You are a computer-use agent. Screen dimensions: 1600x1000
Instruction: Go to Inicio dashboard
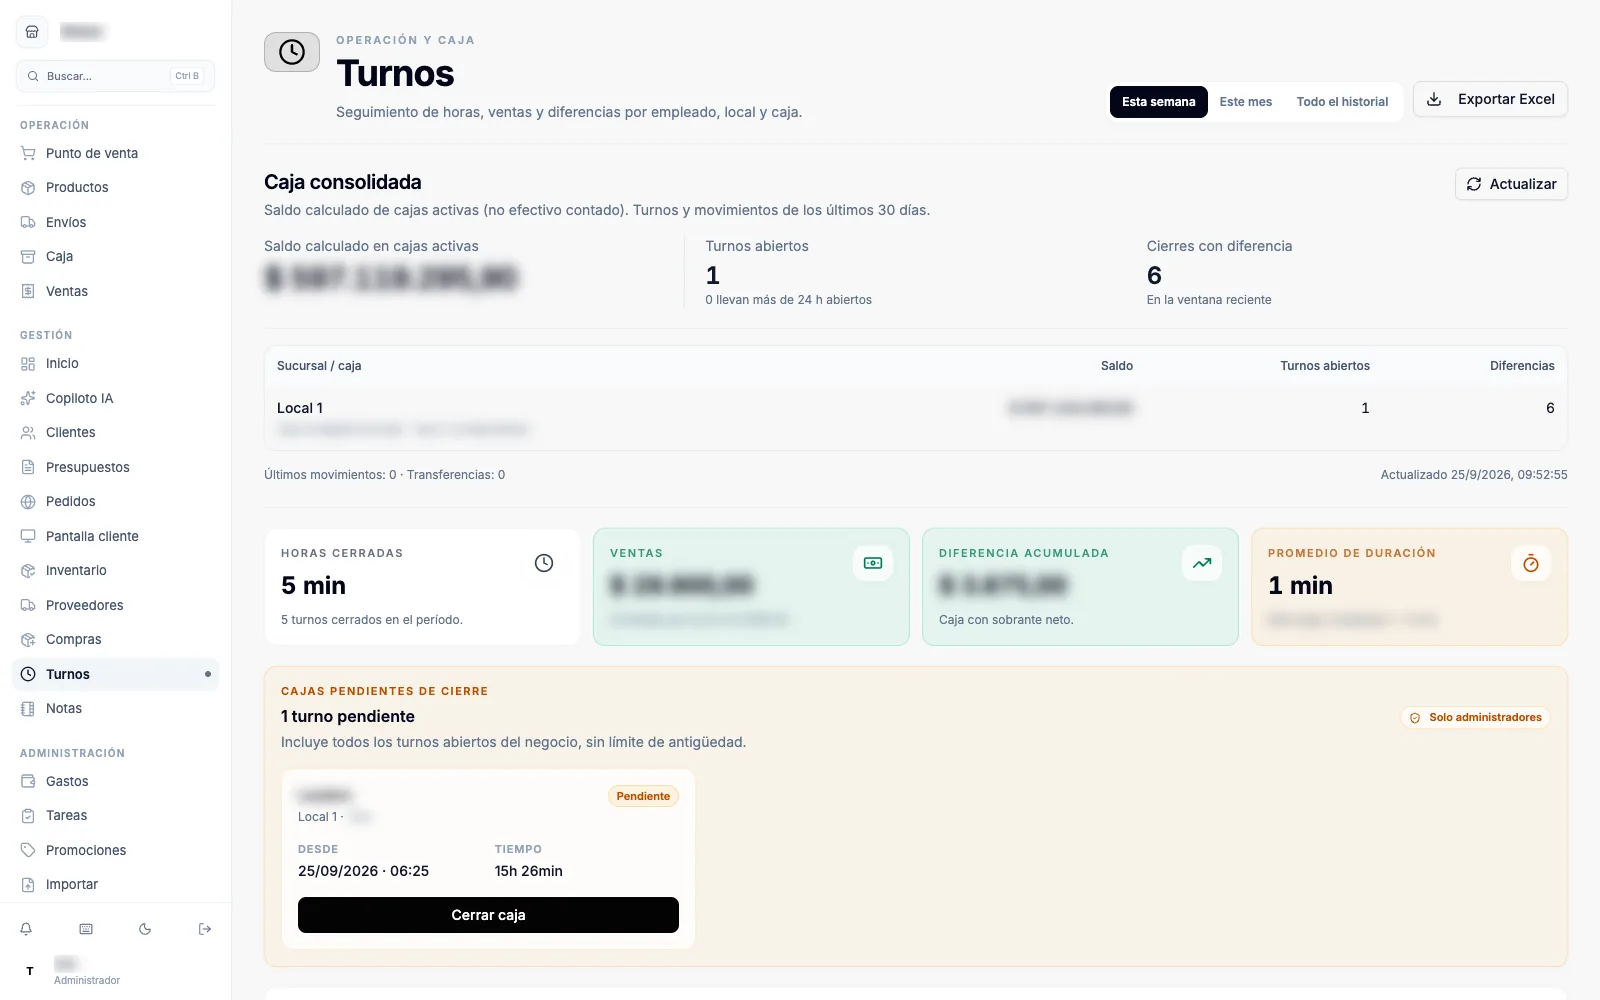click(x=116, y=363)
